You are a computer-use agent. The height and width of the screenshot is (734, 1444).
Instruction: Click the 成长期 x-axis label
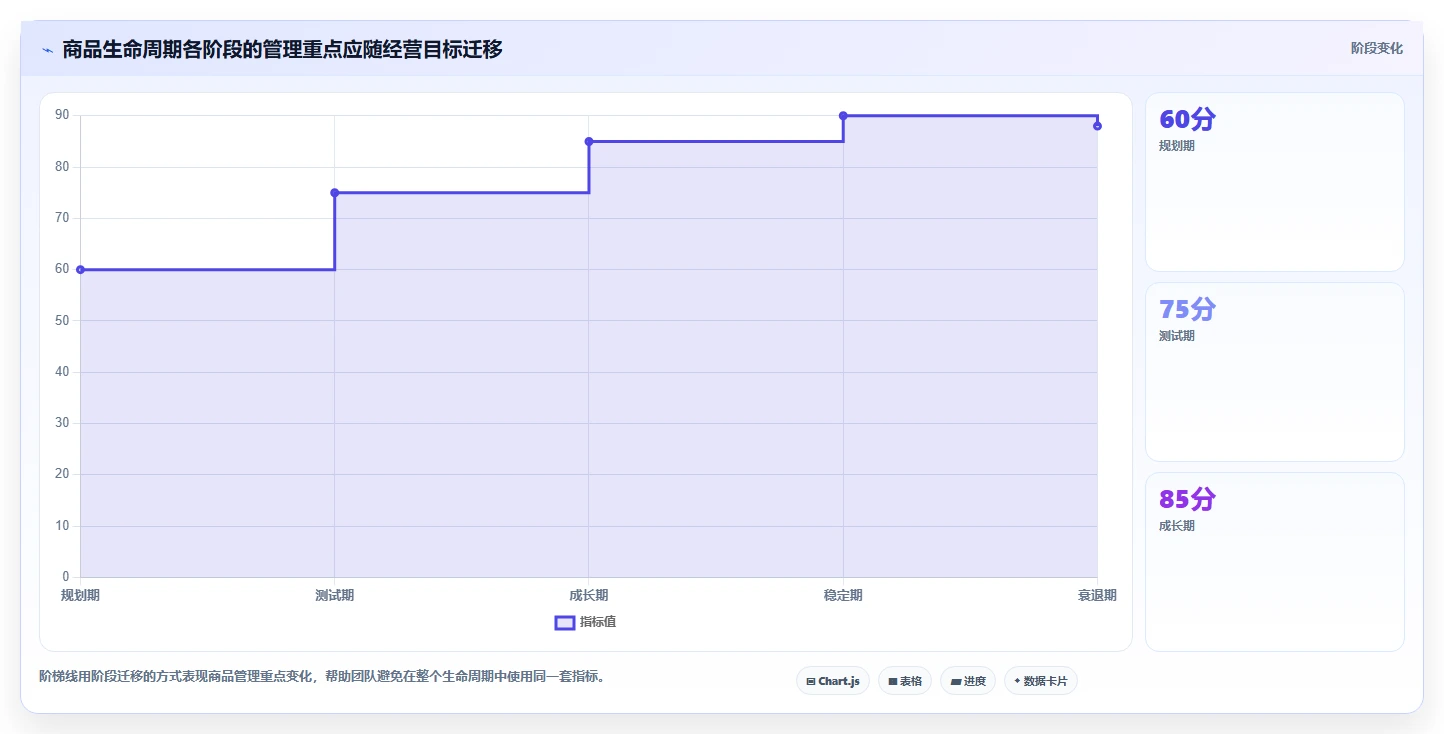(589, 596)
